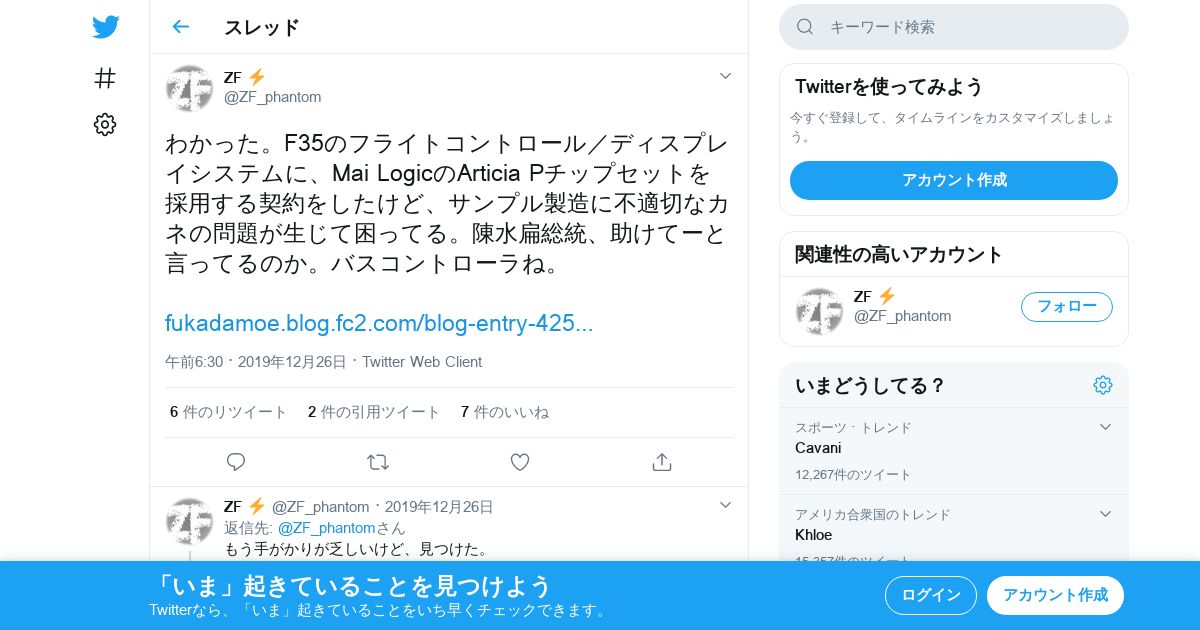This screenshot has width=1200, height=630.
Task: Expand options for the Cavani trend
Action: tap(1105, 427)
